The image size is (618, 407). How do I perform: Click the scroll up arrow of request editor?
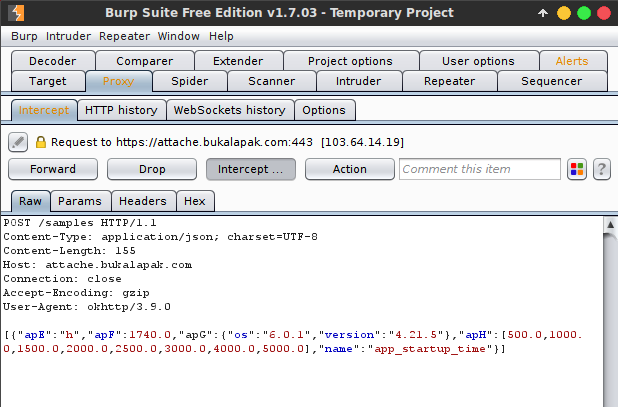click(x=610, y=225)
